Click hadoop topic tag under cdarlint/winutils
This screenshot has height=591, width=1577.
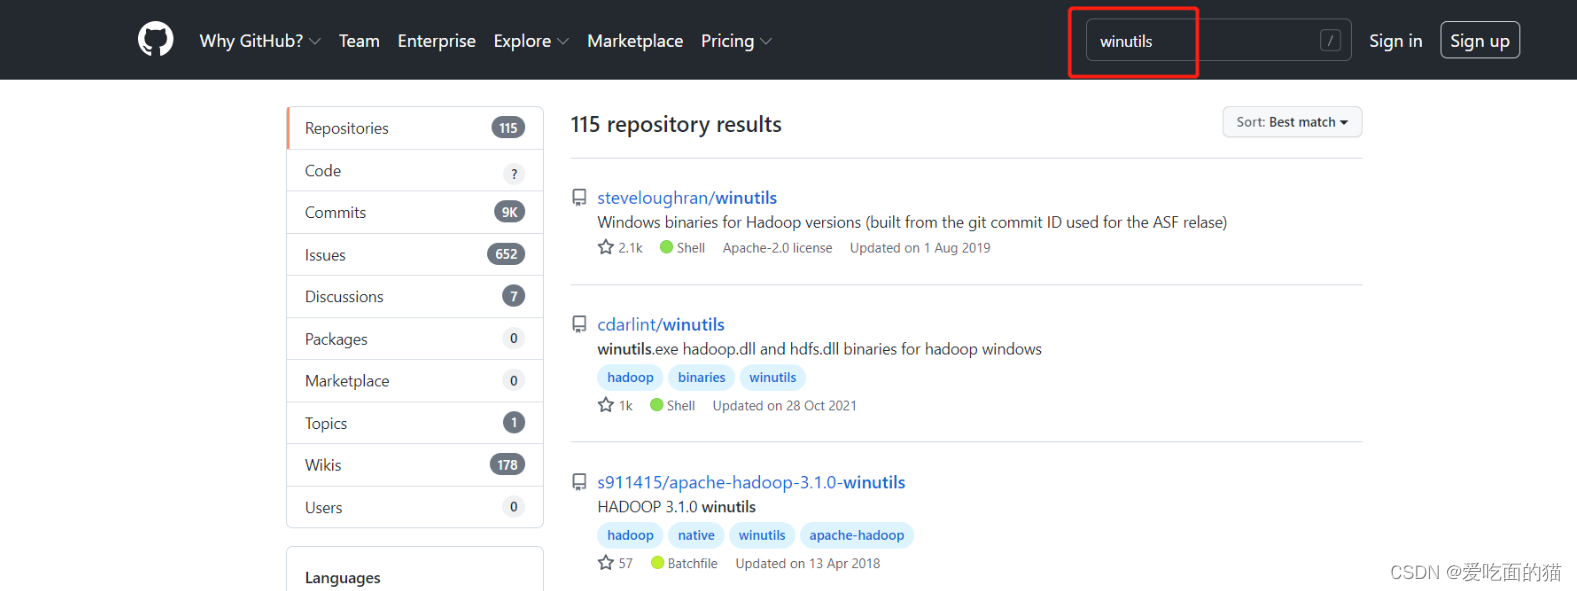(x=630, y=377)
